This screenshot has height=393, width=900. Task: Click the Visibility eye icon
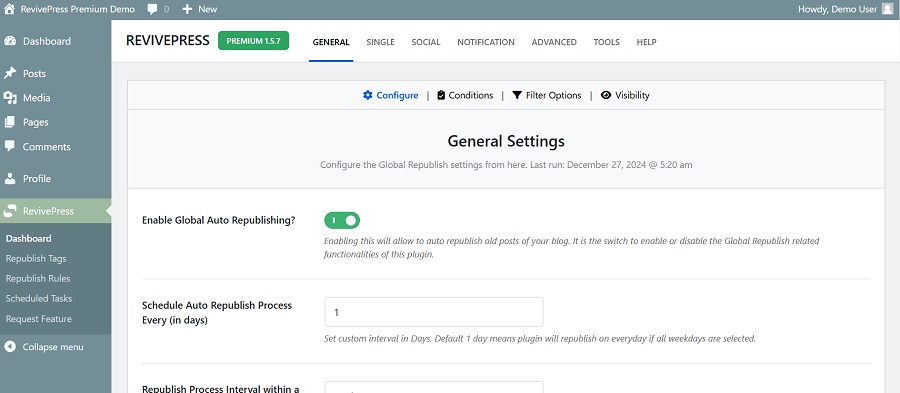click(606, 95)
